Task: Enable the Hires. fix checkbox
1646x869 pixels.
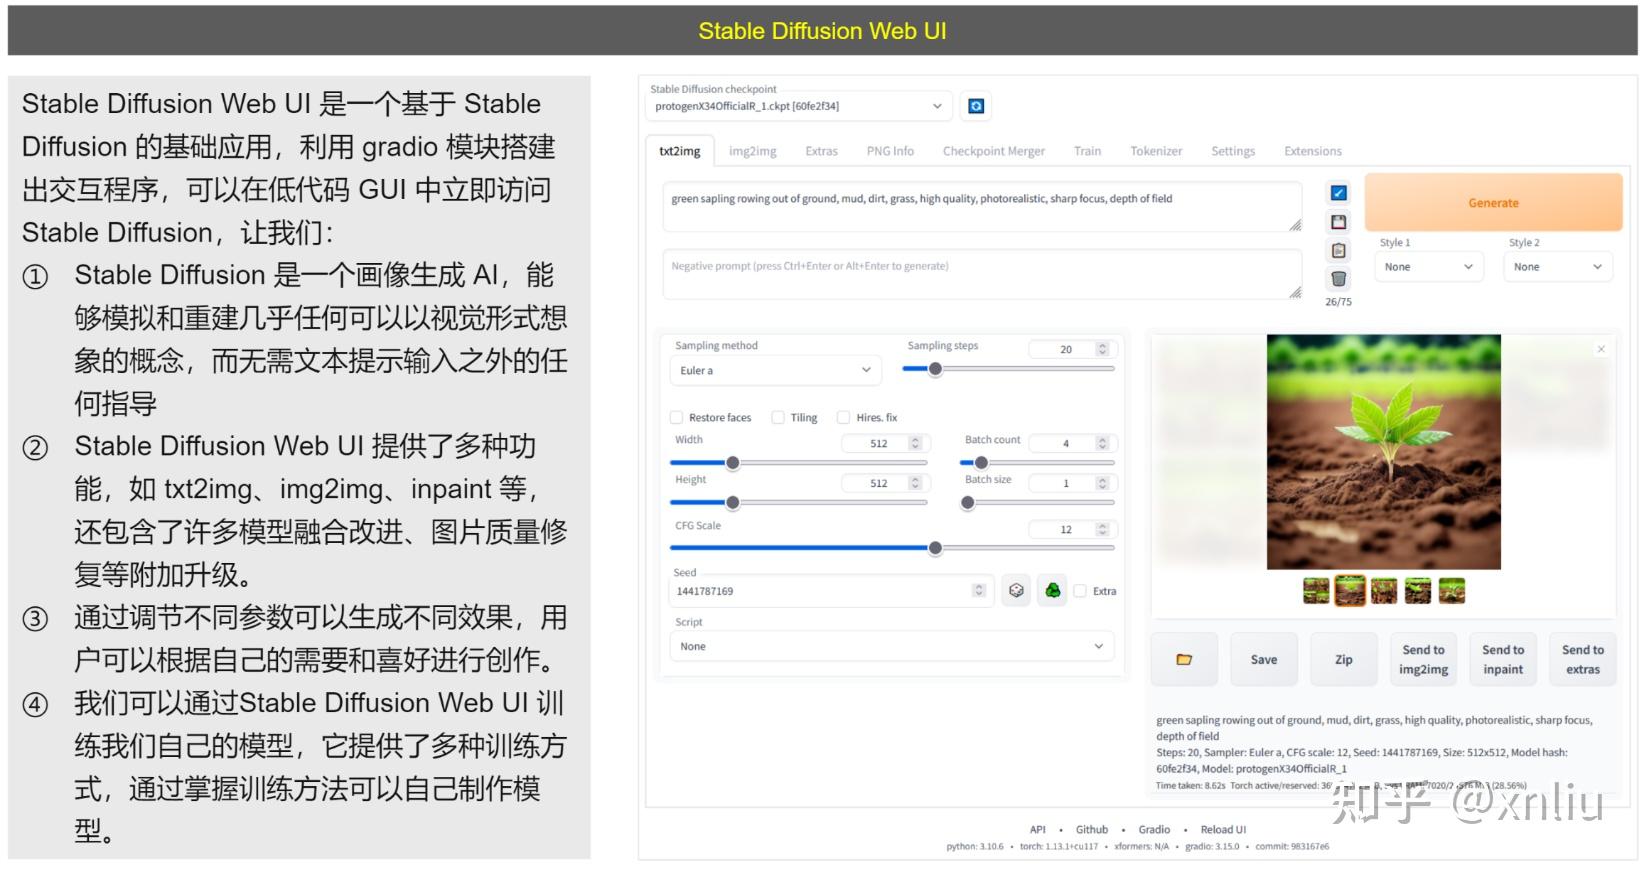Action: (x=843, y=418)
